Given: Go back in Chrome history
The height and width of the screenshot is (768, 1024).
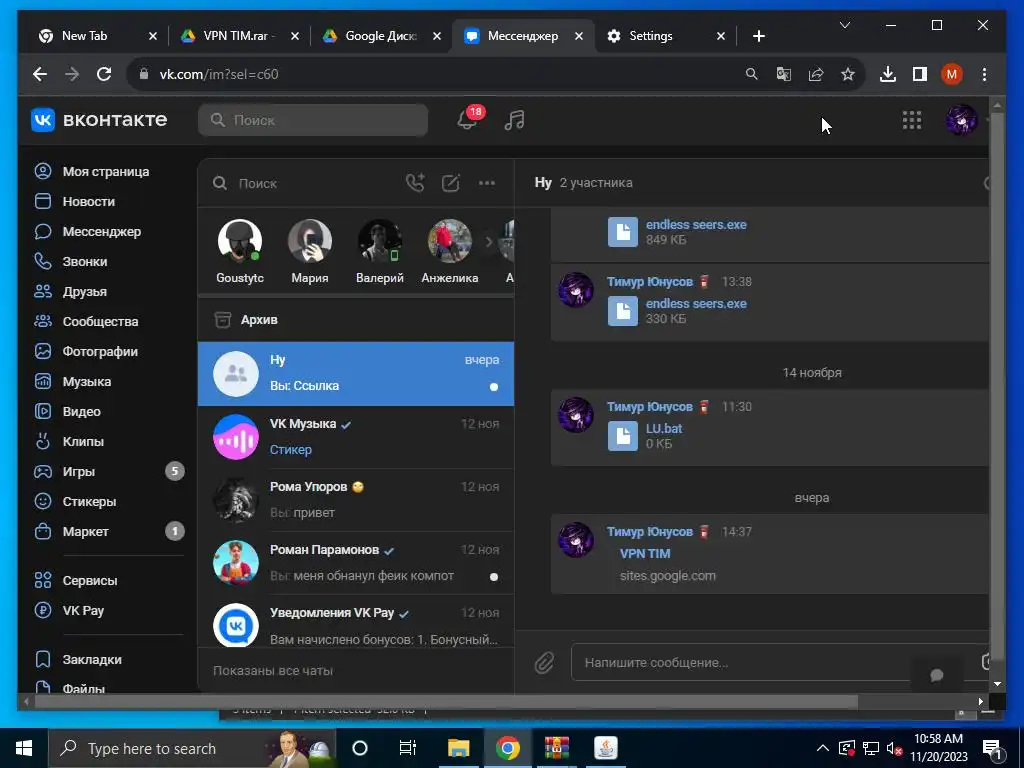Looking at the screenshot, I should click(40, 74).
